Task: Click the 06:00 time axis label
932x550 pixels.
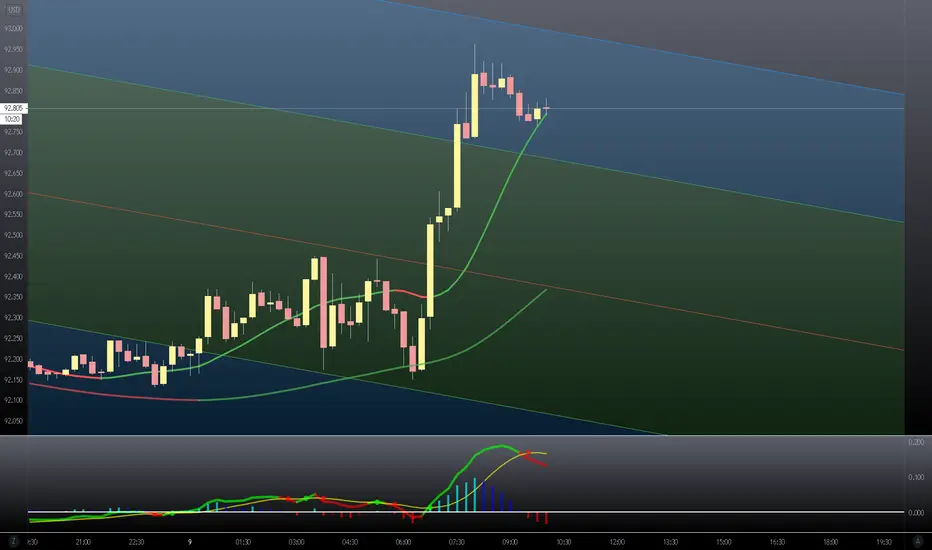Action: click(404, 542)
